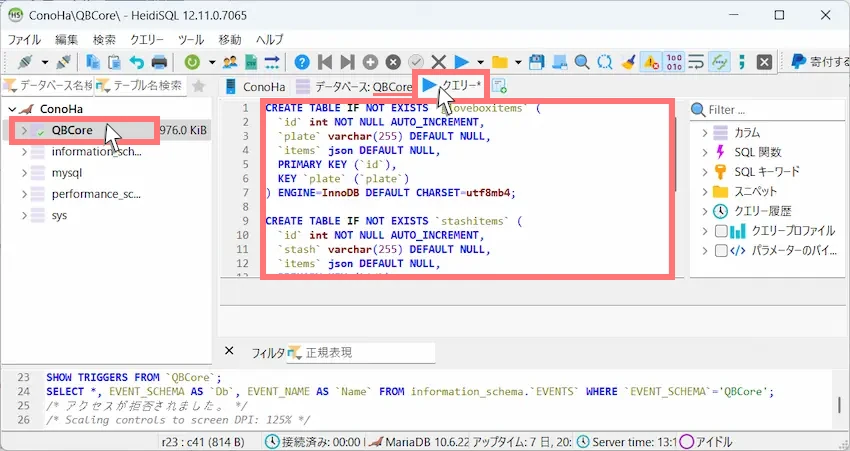The height and width of the screenshot is (451, 850).
Task: Expand the performance_sc... database node
Action: point(24,194)
